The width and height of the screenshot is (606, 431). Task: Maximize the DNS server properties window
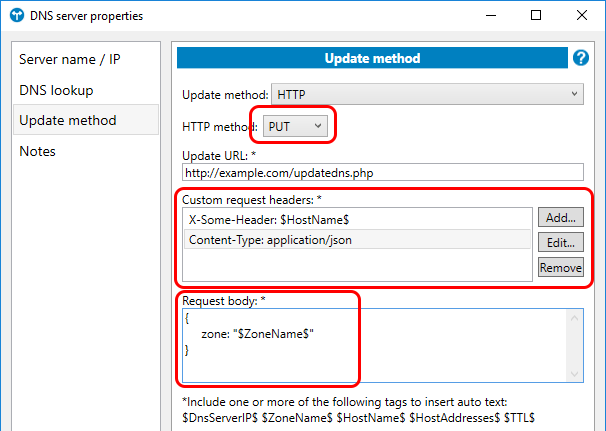tap(536, 16)
